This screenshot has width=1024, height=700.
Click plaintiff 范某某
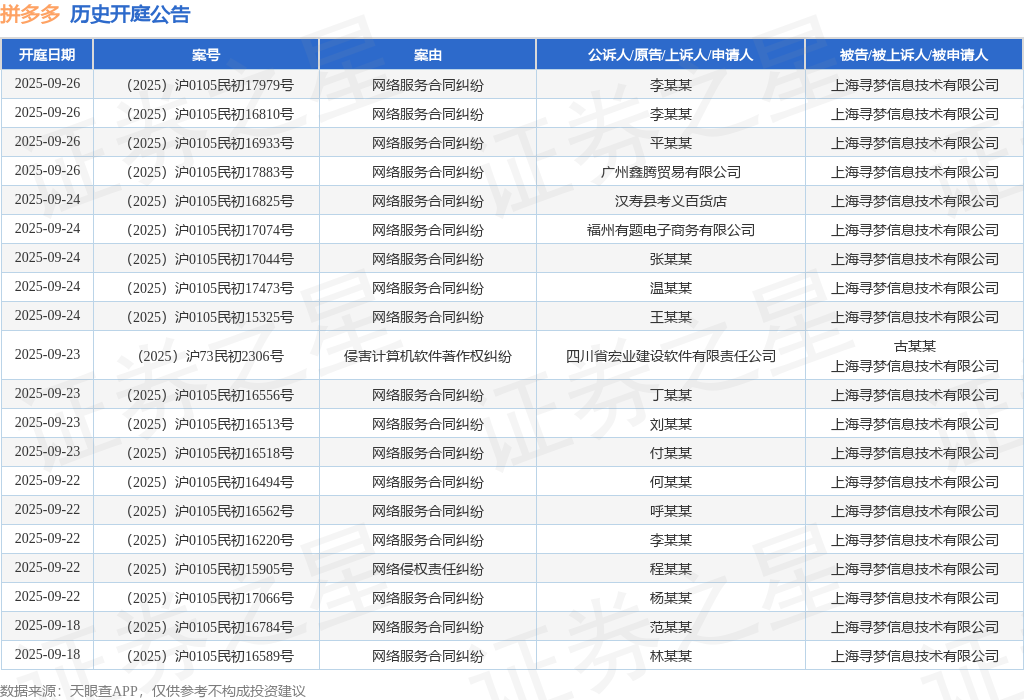pyautogui.click(x=671, y=627)
